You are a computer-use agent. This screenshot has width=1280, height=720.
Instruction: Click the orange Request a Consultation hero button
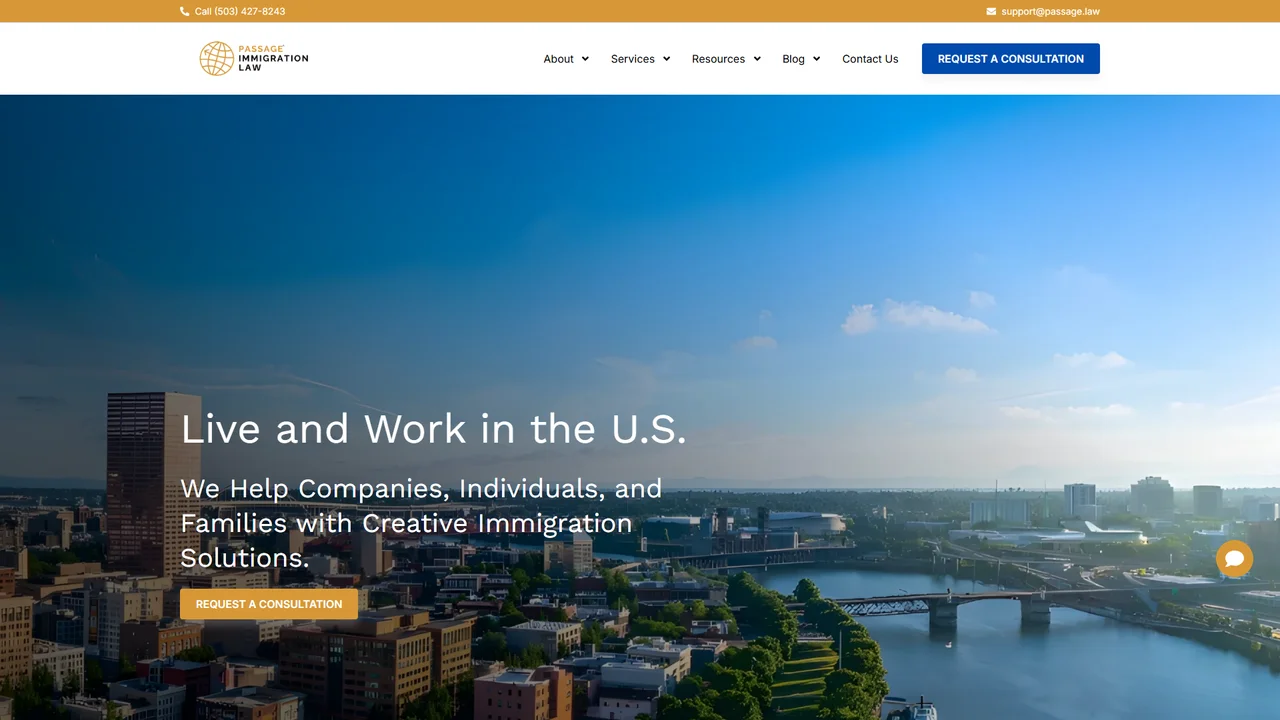269,604
